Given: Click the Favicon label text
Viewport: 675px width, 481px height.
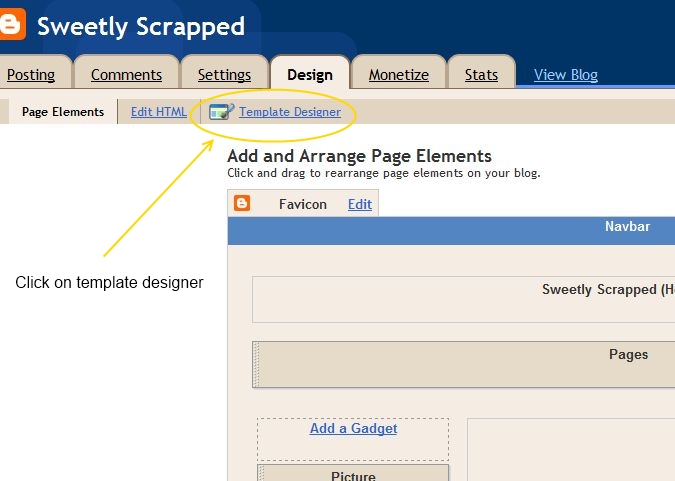Looking at the screenshot, I should click(303, 204).
